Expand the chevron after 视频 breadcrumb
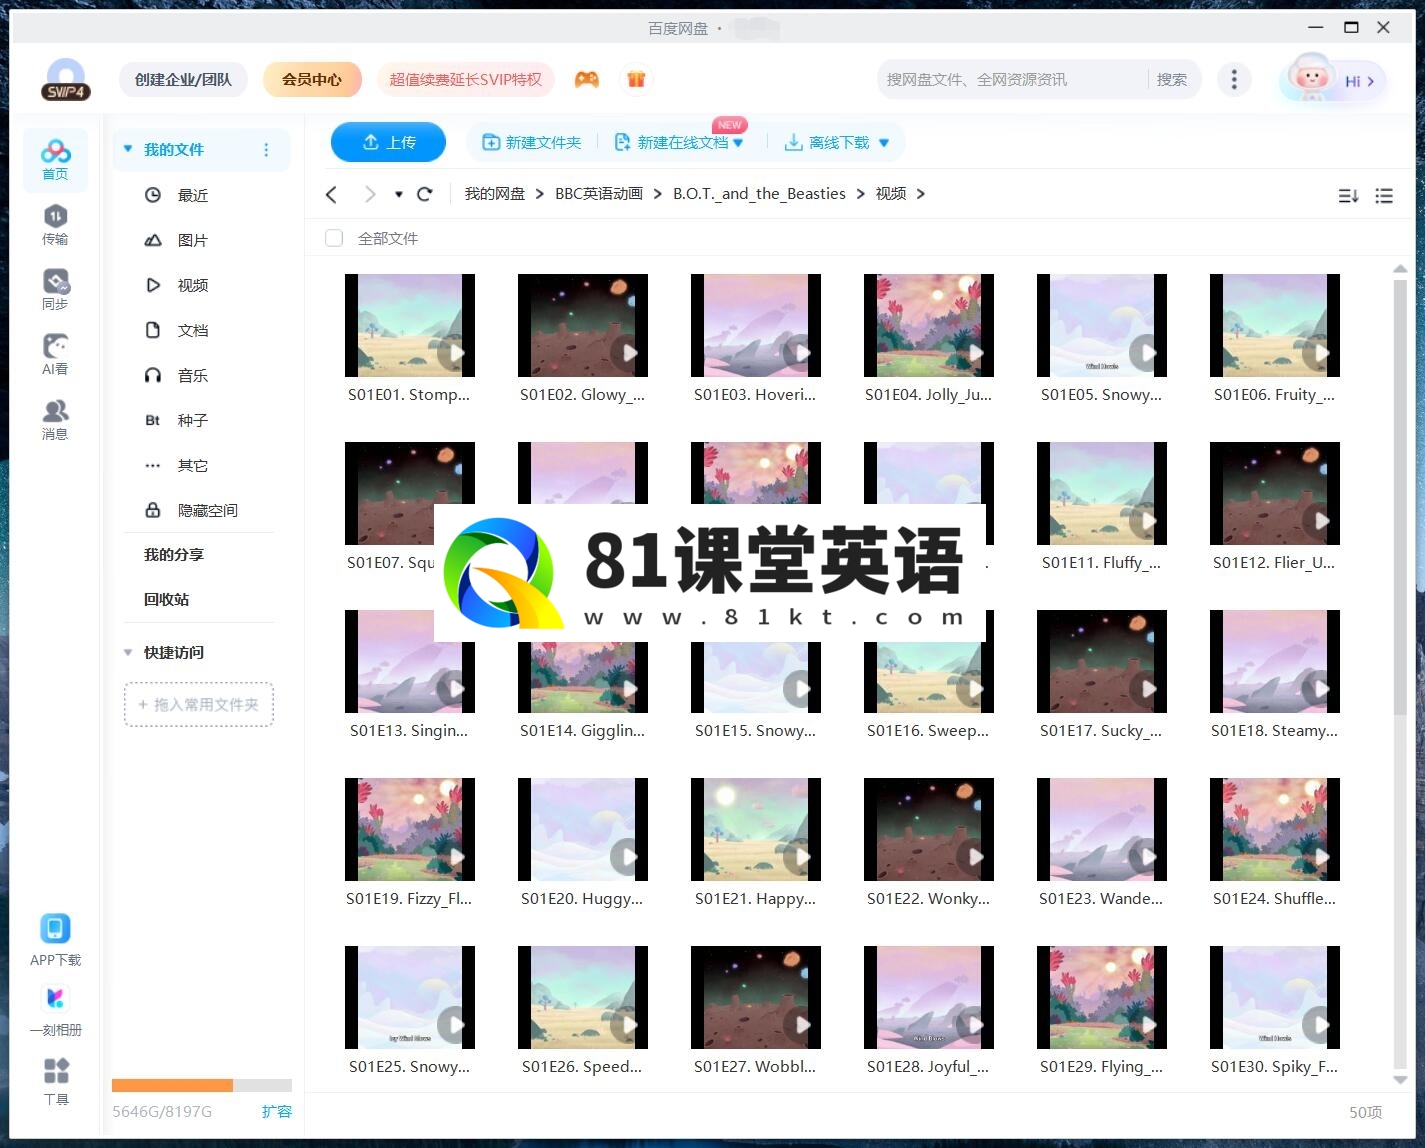Image resolution: width=1425 pixels, height=1148 pixels. point(920,194)
